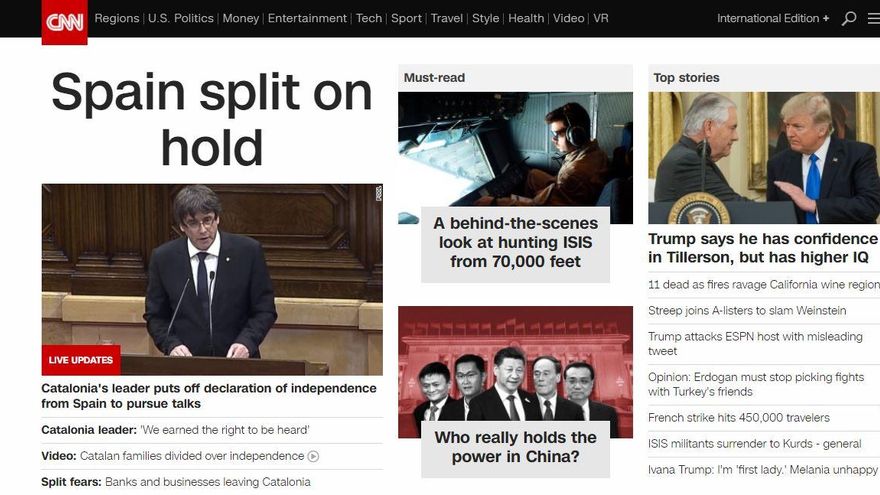The height and width of the screenshot is (495, 880).
Task: Open the Tech section
Action: click(369, 18)
